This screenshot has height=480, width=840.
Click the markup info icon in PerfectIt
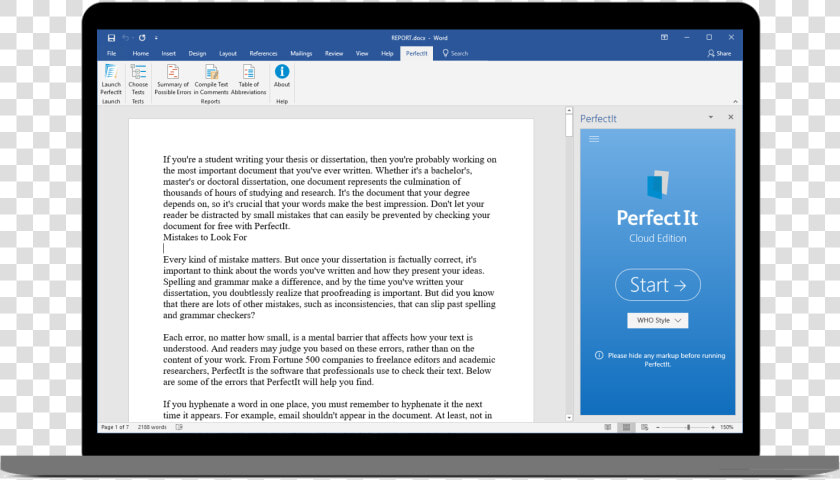pyautogui.click(x=599, y=355)
